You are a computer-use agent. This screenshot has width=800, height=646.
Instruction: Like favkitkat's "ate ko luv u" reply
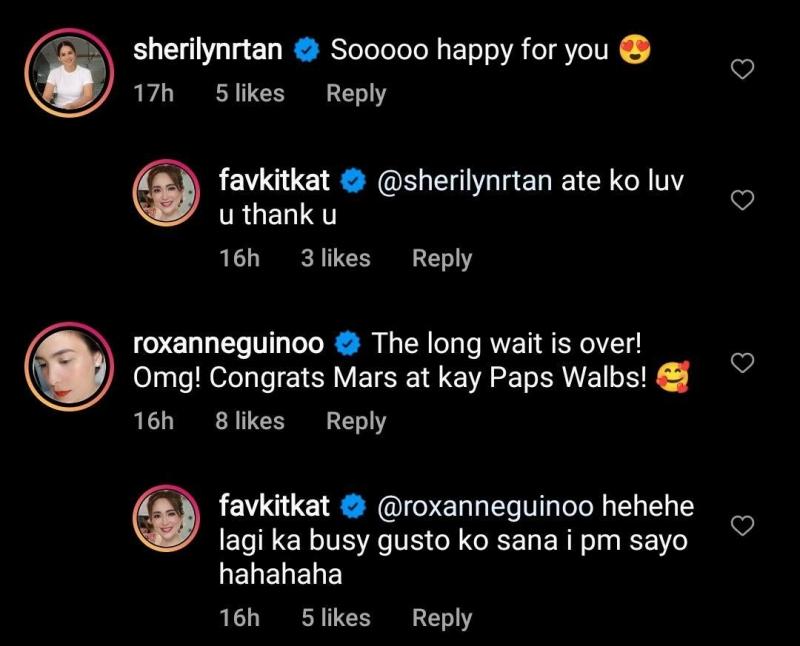coord(742,201)
